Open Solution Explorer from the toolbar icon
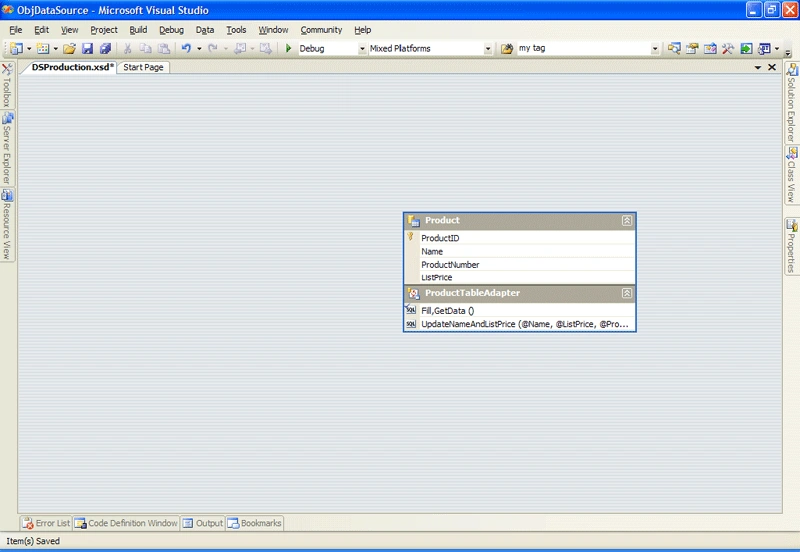 (674, 48)
